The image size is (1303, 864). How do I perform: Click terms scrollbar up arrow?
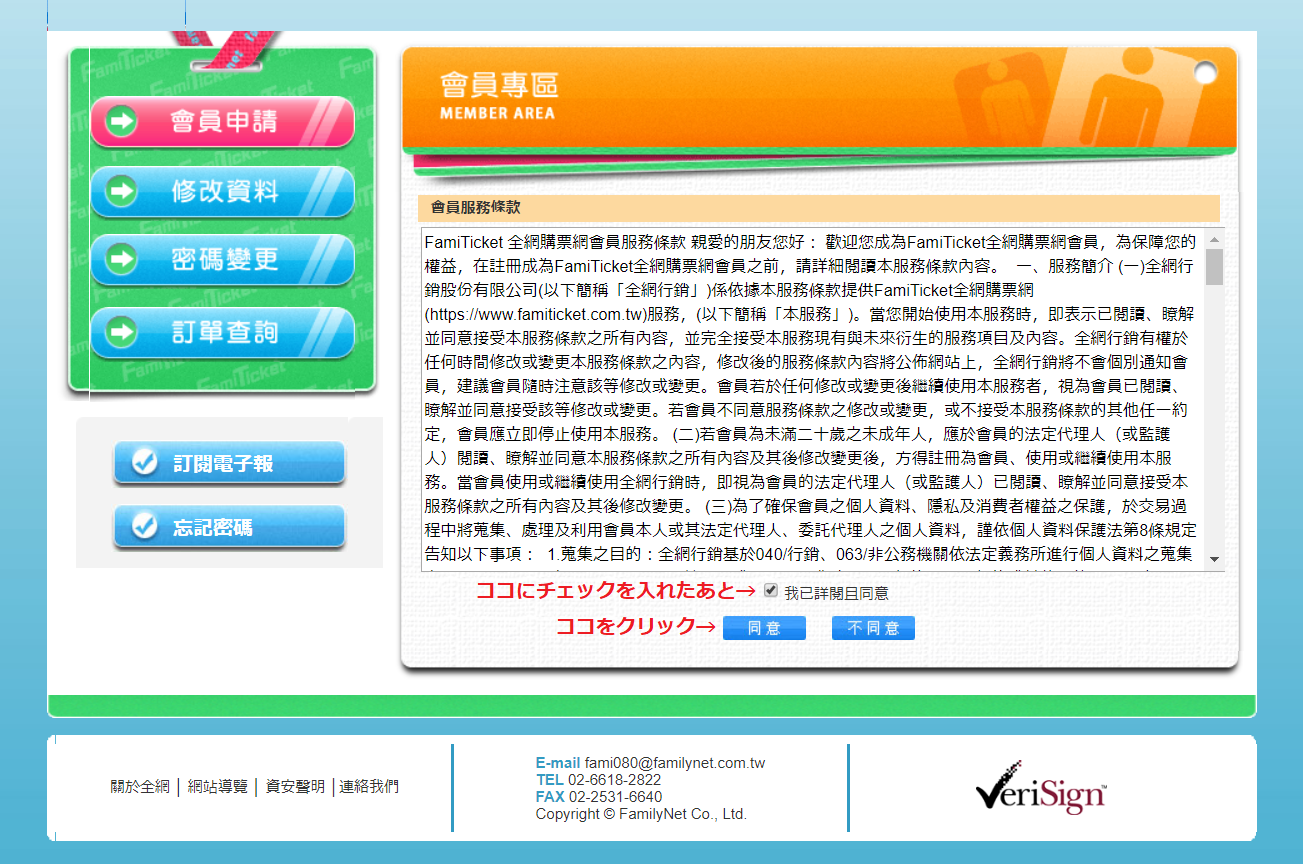(x=1214, y=240)
